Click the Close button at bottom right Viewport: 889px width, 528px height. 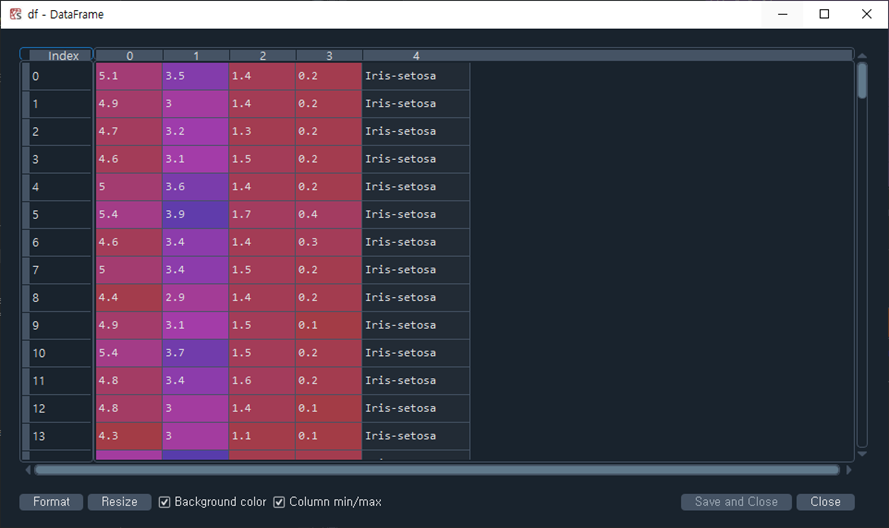[x=825, y=502]
